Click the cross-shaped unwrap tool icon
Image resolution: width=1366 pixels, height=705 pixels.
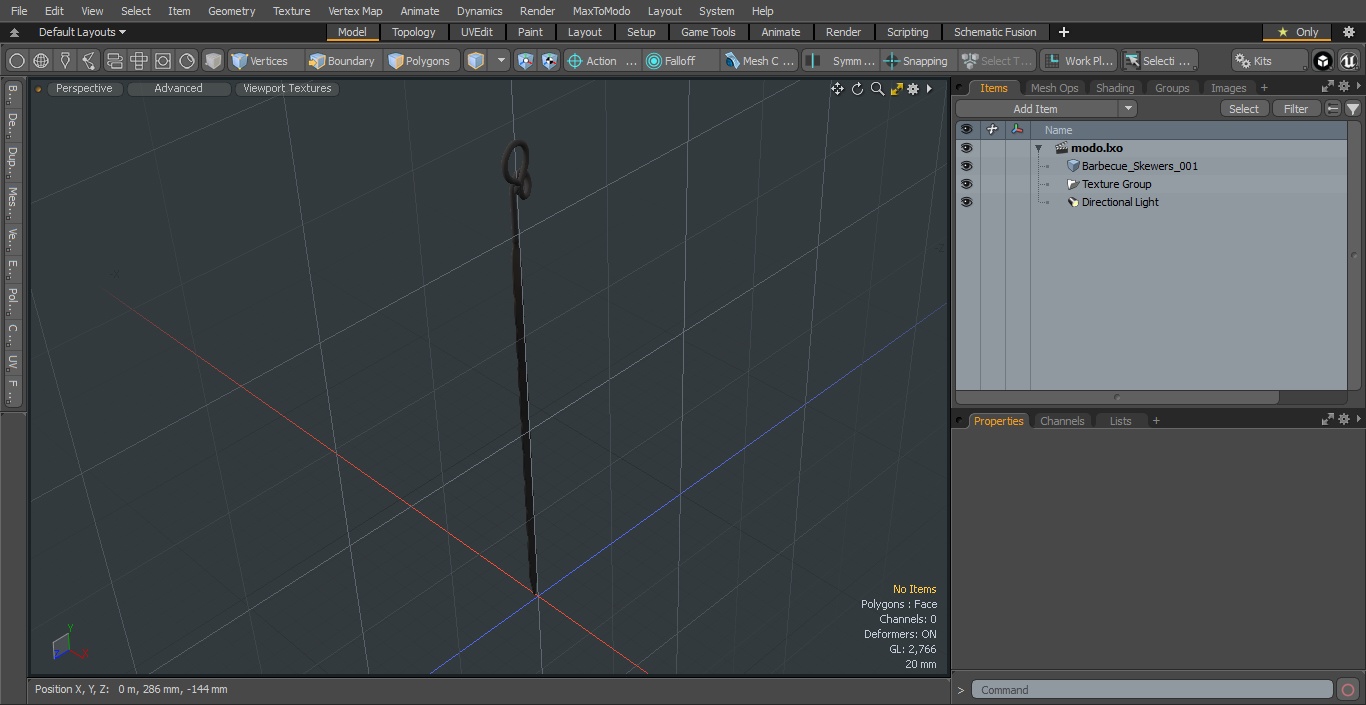click(x=139, y=61)
